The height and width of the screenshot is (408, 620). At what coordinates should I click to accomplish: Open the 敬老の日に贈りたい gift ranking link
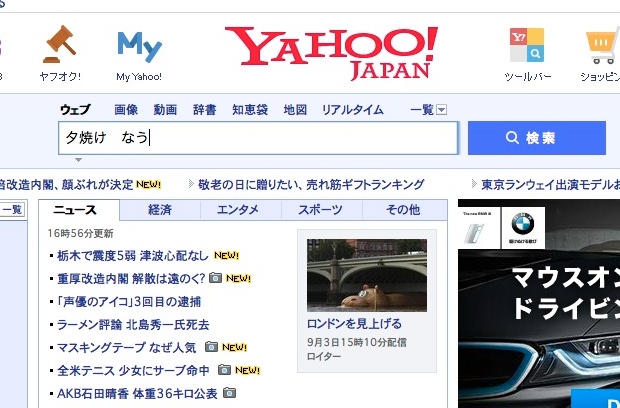tap(311, 184)
